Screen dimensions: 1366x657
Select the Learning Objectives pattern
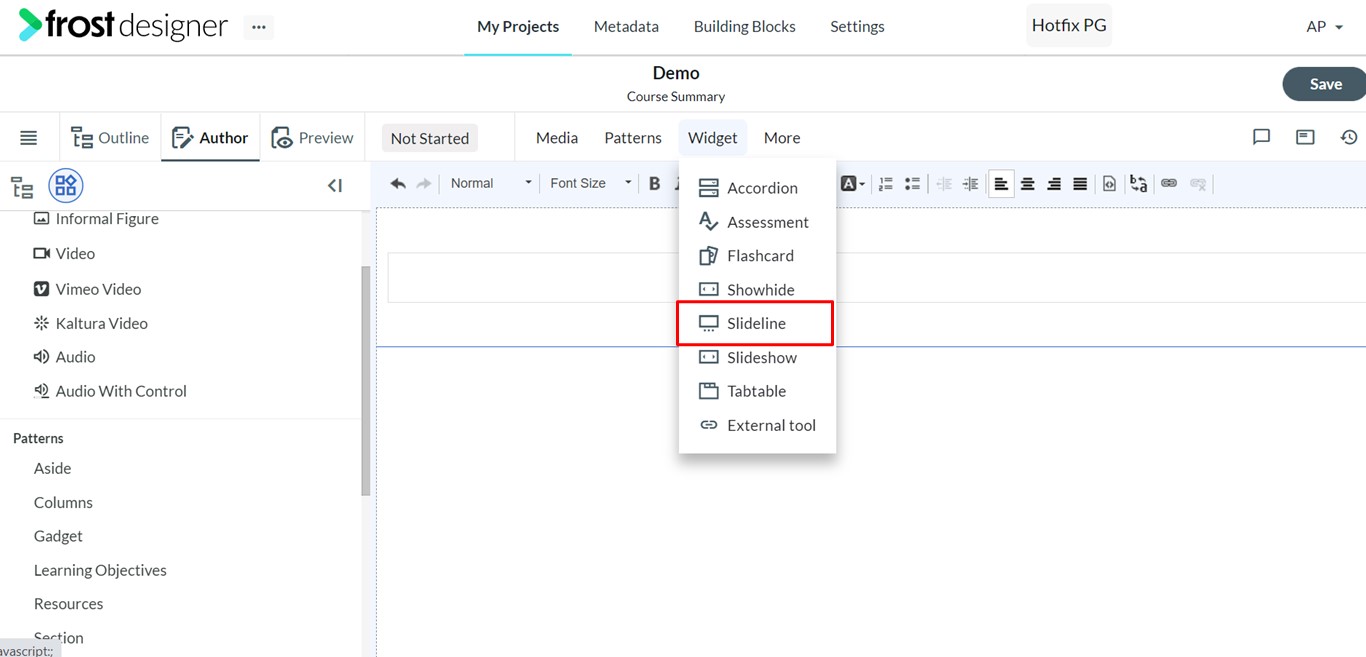[100, 570]
